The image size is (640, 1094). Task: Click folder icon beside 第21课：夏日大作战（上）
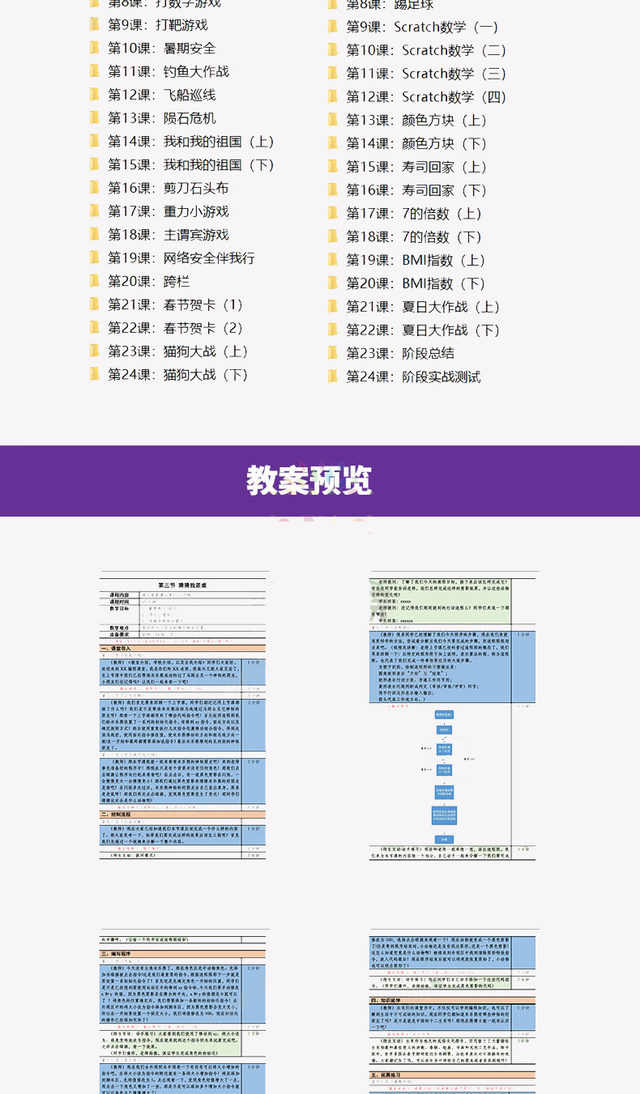pyautogui.click(x=333, y=307)
